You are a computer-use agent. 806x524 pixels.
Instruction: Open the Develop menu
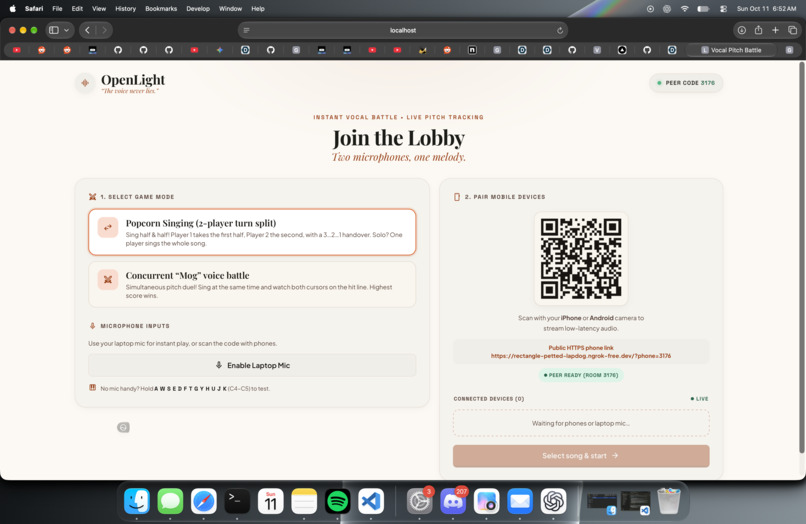tap(198, 9)
